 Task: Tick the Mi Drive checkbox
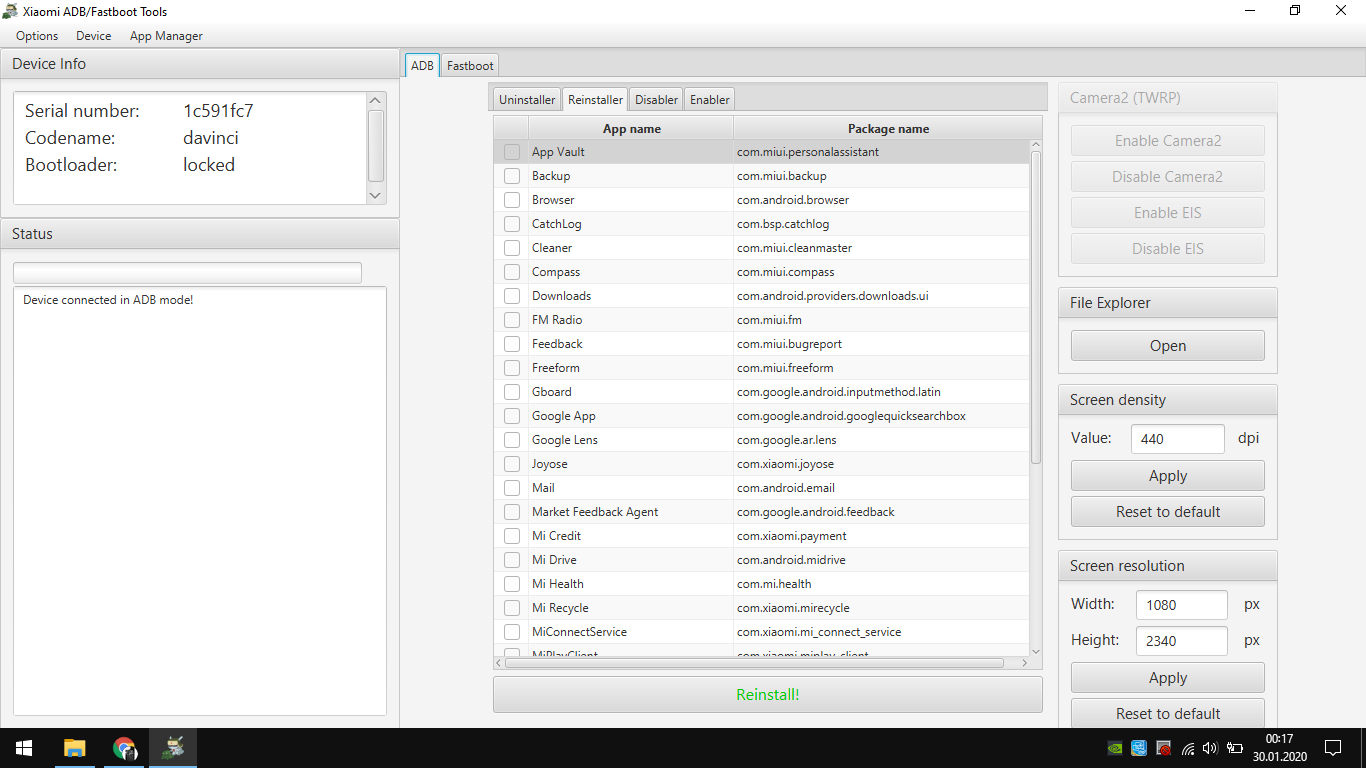pyautogui.click(x=512, y=560)
